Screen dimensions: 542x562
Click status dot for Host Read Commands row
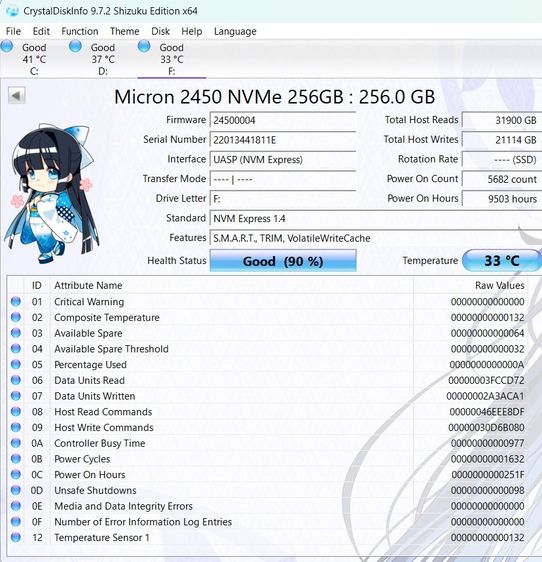(x=16, y=412)
